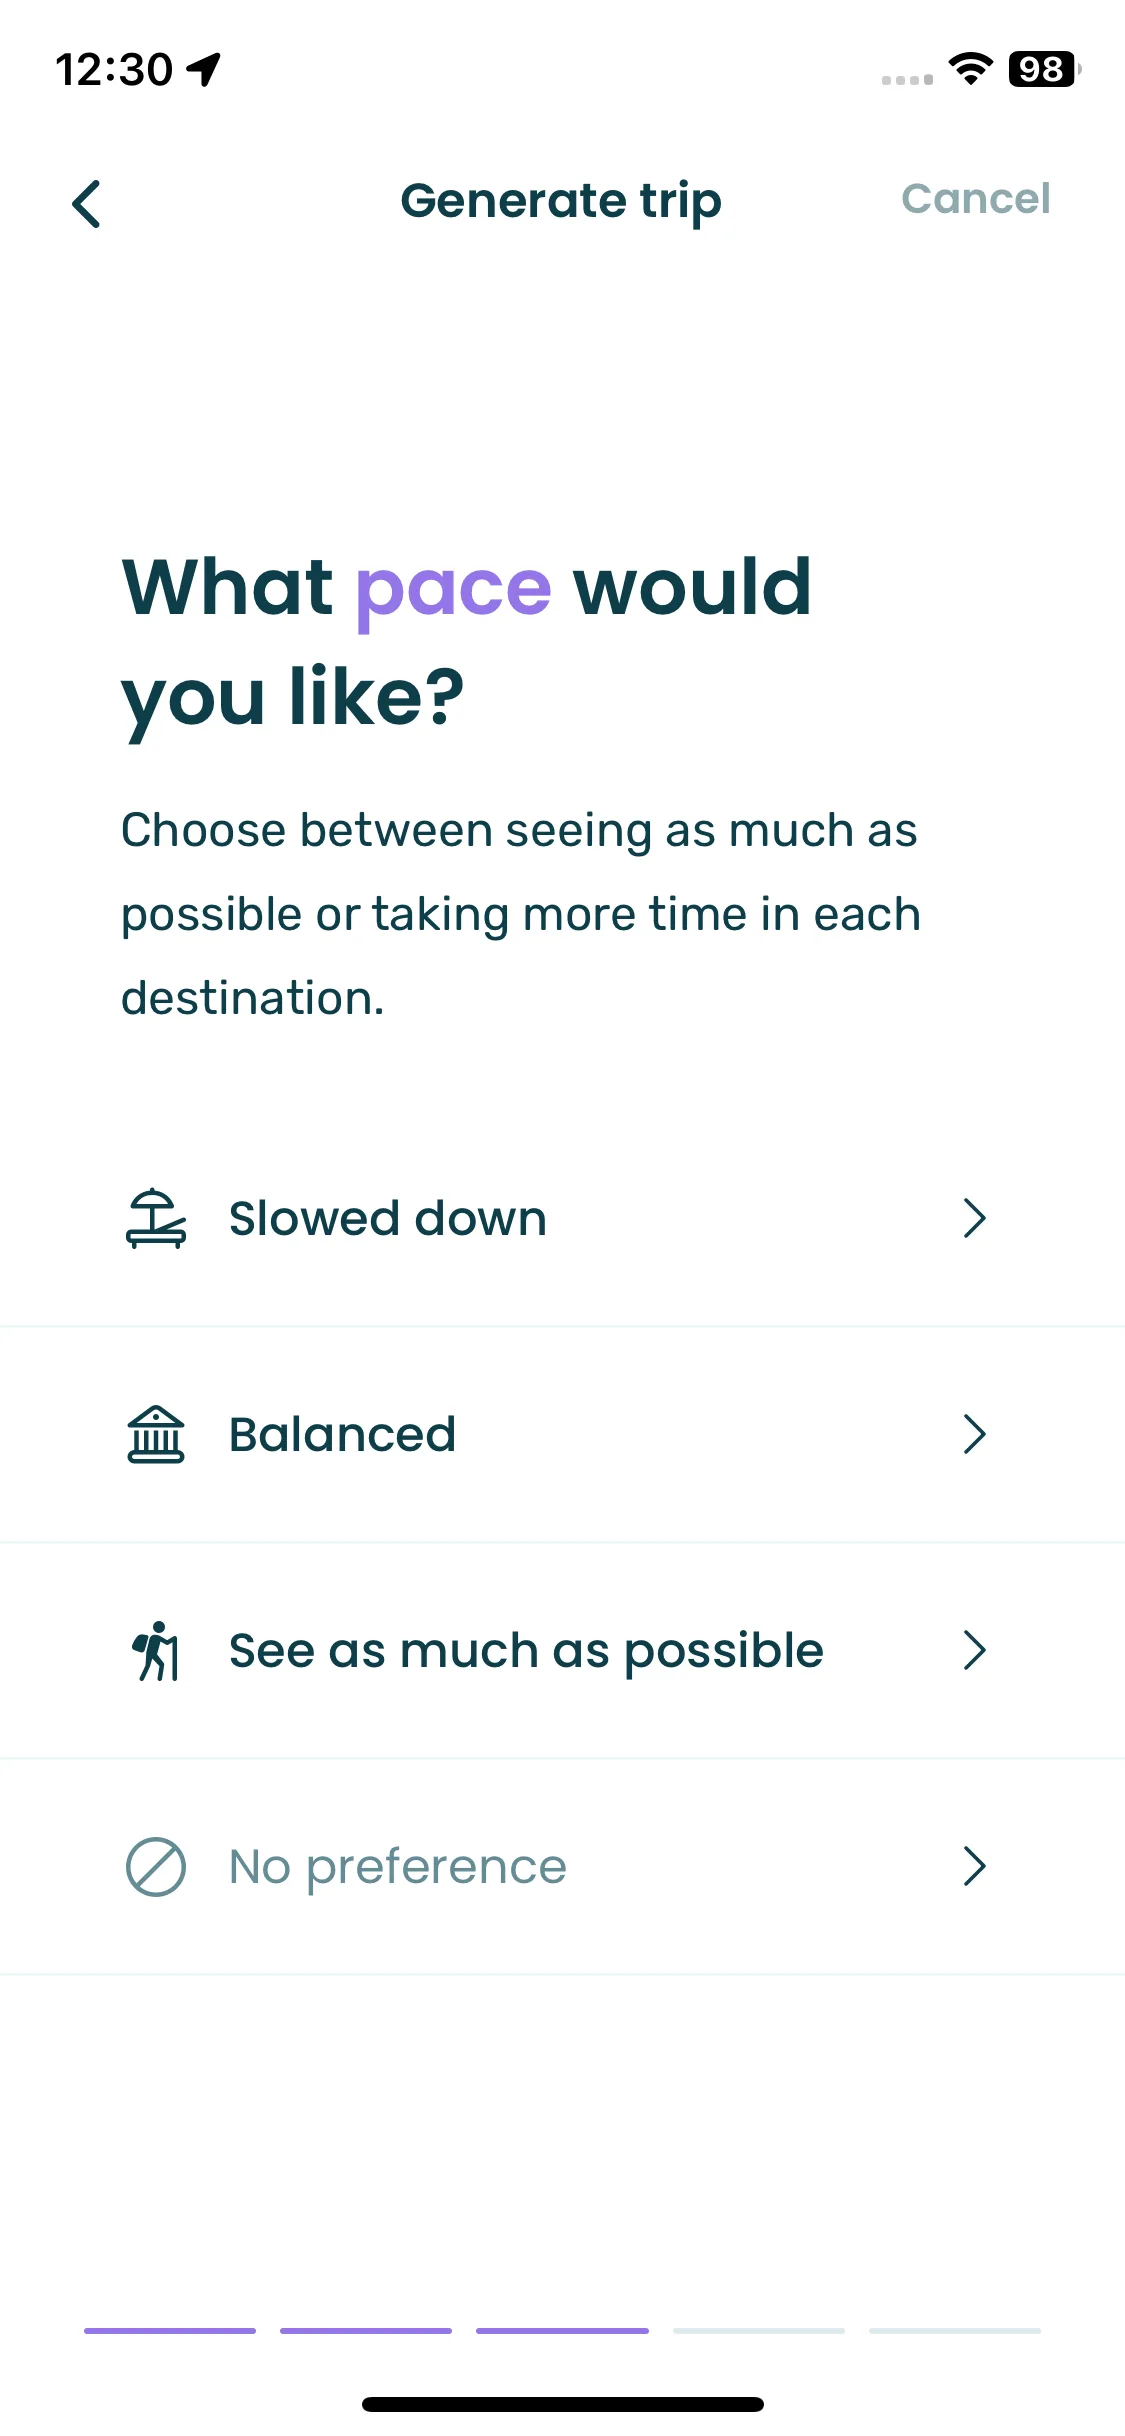
Task: Choose the No preference option
Action: 562,1866
